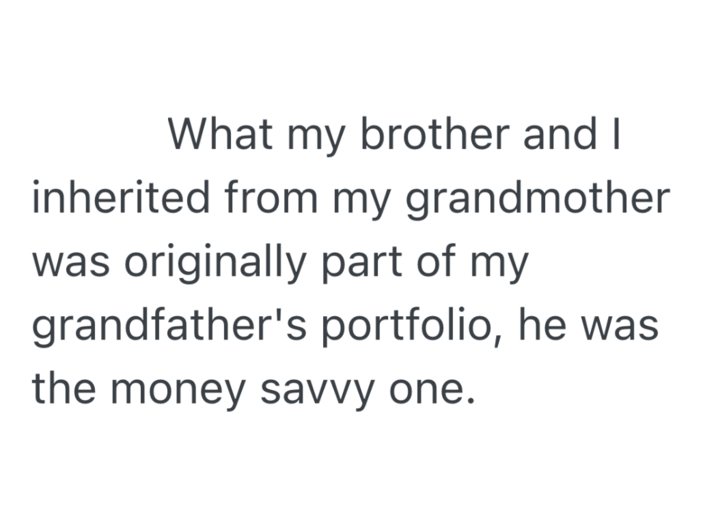Click the word "was" before "originally"

(x=70, y=264)
